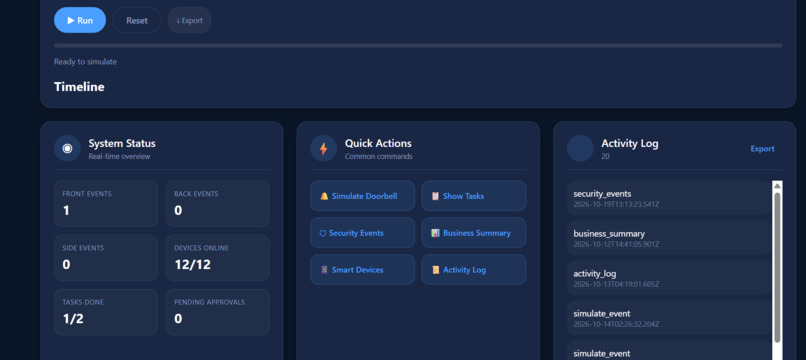
Task: Click the activity log scrollbar thumb
Action: (x=777, y=267)
